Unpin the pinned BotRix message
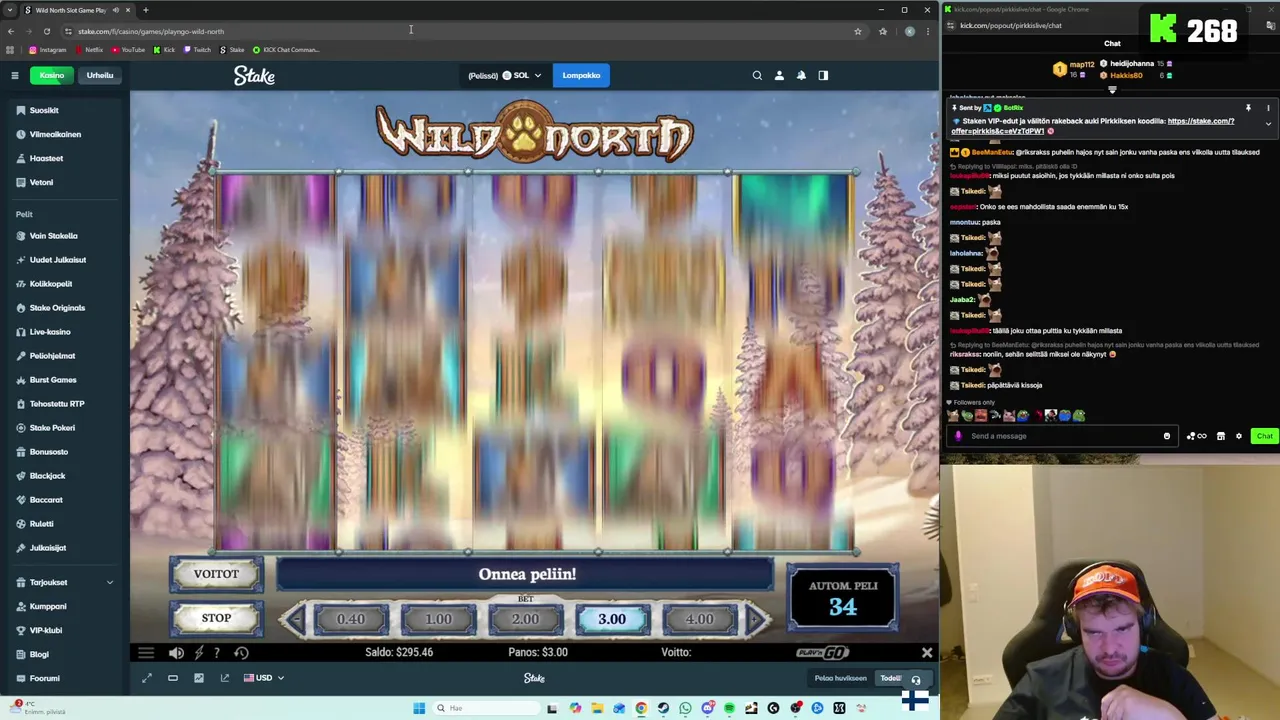Viewport: 1280px width, 720px height. [x=1248, y=108]
